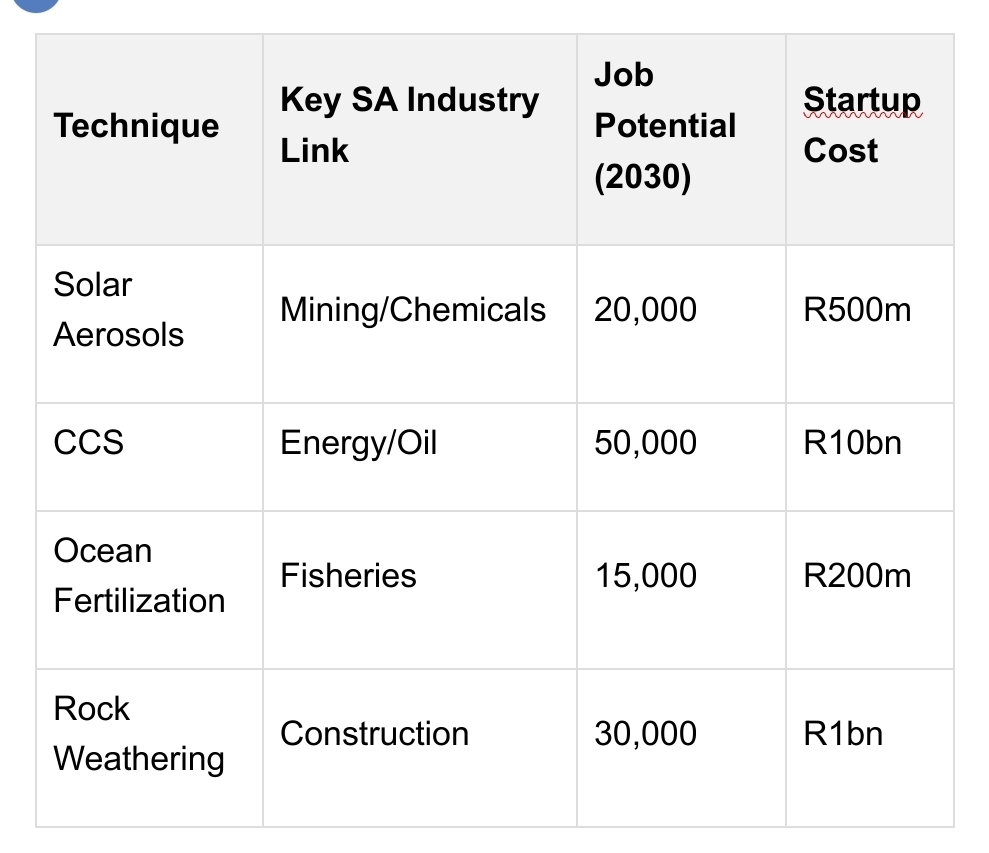
Task: Click the R1bn startup cost cell
Action: (843, 734)
